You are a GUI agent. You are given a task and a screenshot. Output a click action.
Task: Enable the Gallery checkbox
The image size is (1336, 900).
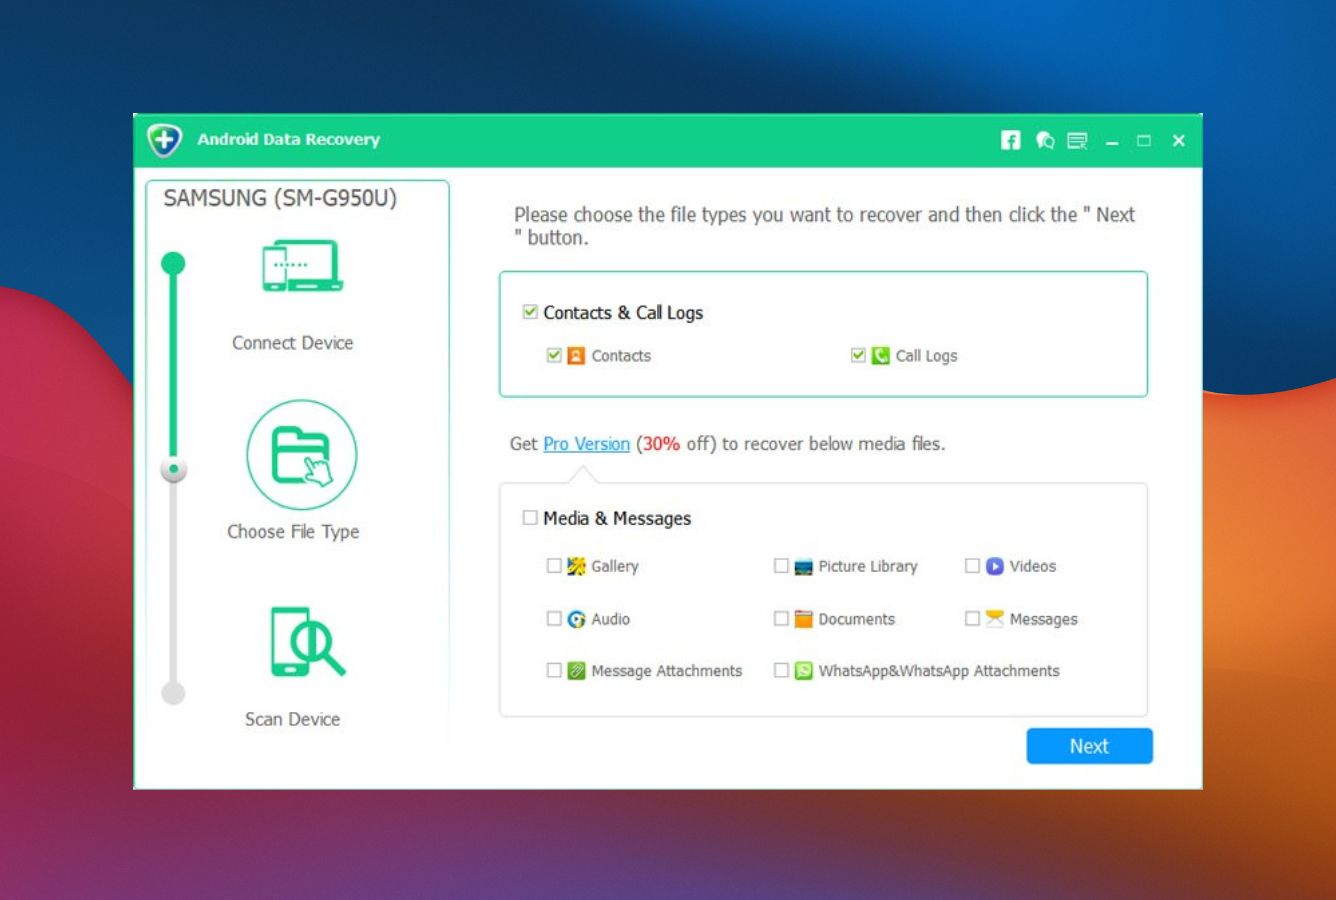[554, 566]
